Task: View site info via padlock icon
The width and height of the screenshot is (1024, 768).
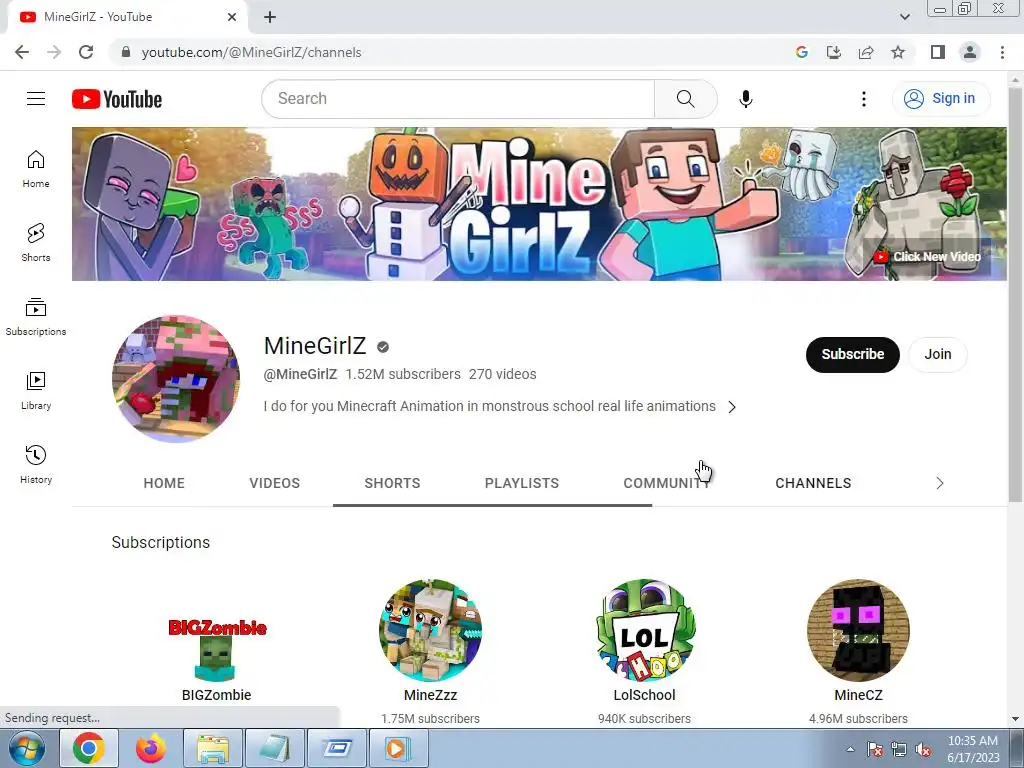Action: [126, 52]
